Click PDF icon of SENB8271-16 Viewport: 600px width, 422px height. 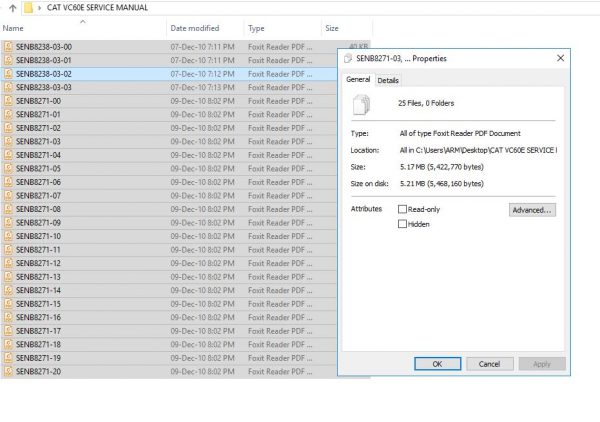[x=8, y=317]
